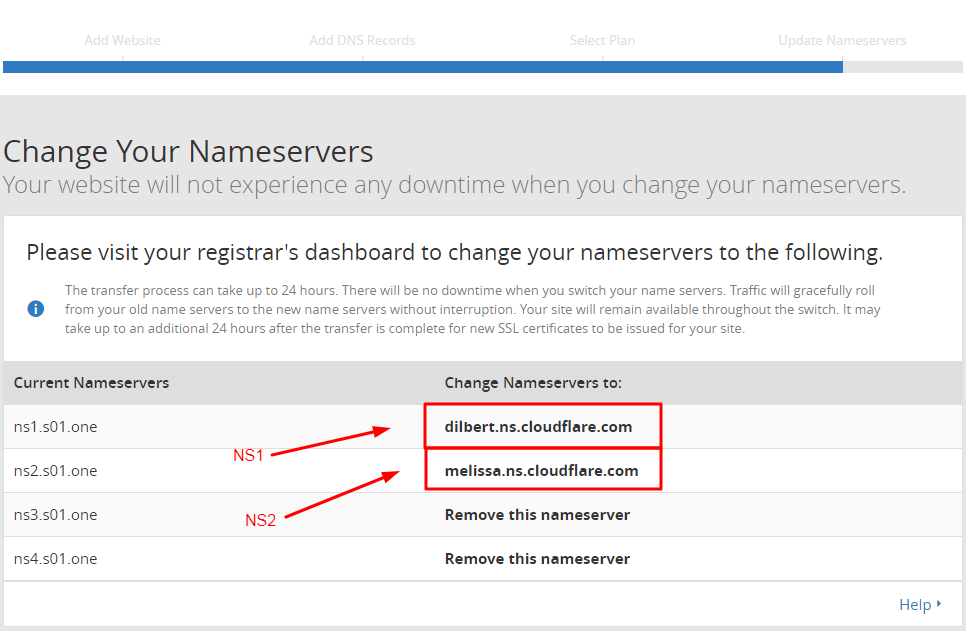Screen dimensions: 966x631
Task: Click the arrow next to Help
Action: click(x=939, y=604)
